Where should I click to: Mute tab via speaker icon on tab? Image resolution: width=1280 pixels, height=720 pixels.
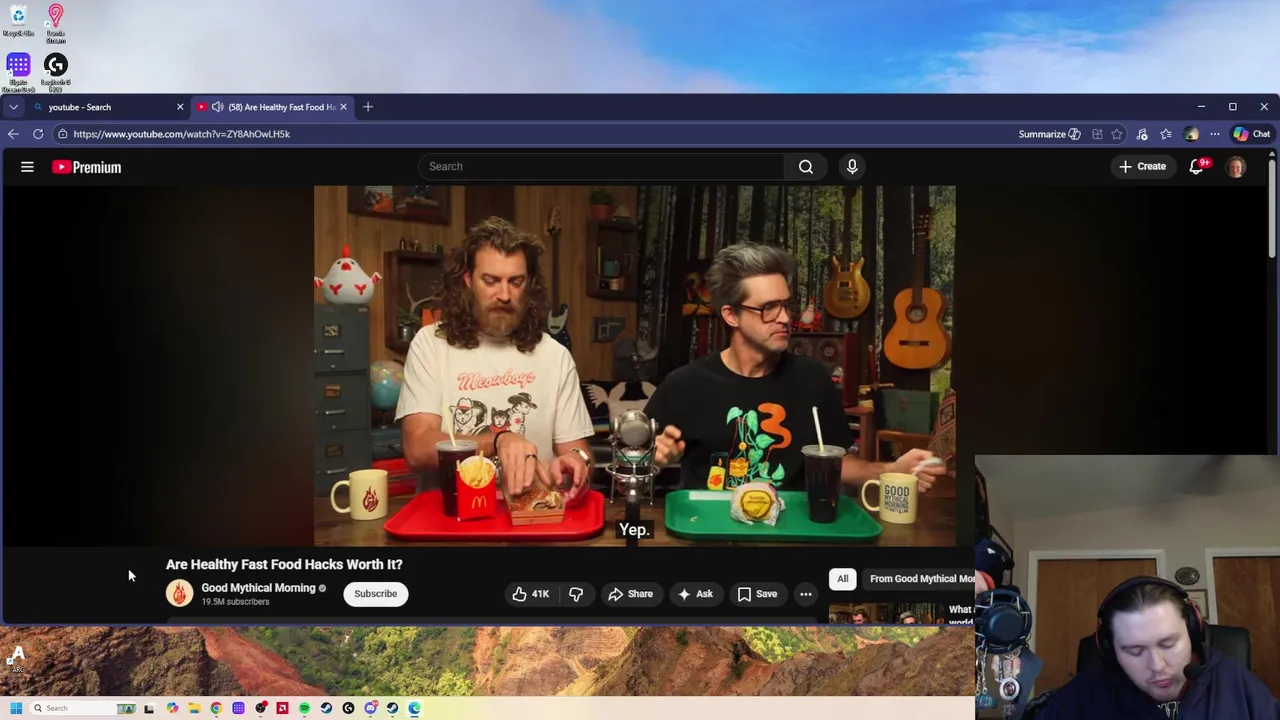(x=217, y=107)
